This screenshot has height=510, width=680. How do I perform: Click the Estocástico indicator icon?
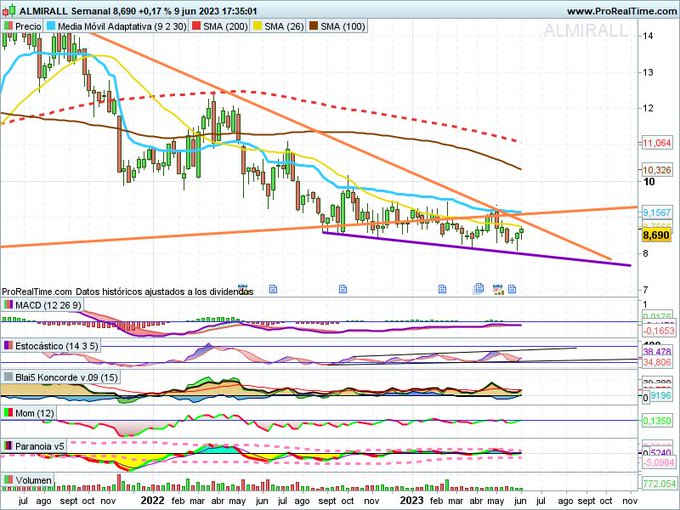[x=8, y=346]
